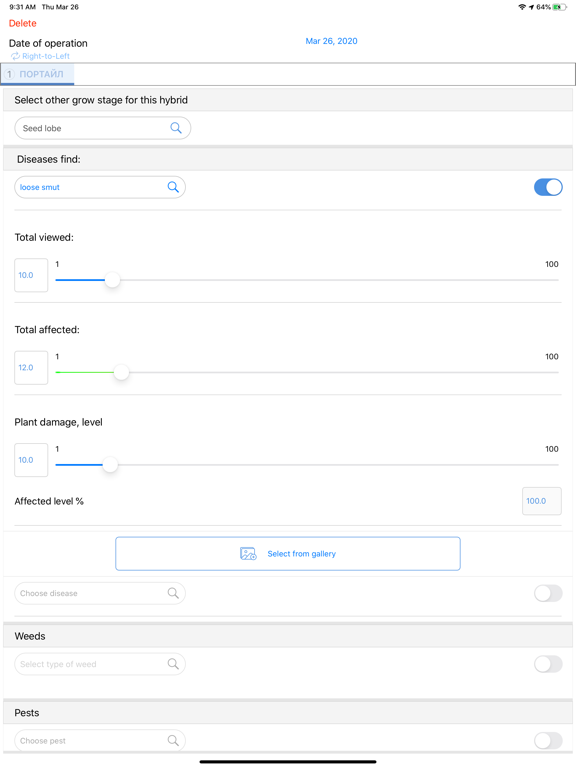Open the Select type of weed selector

pyautogui.click(x=100, y=664)
